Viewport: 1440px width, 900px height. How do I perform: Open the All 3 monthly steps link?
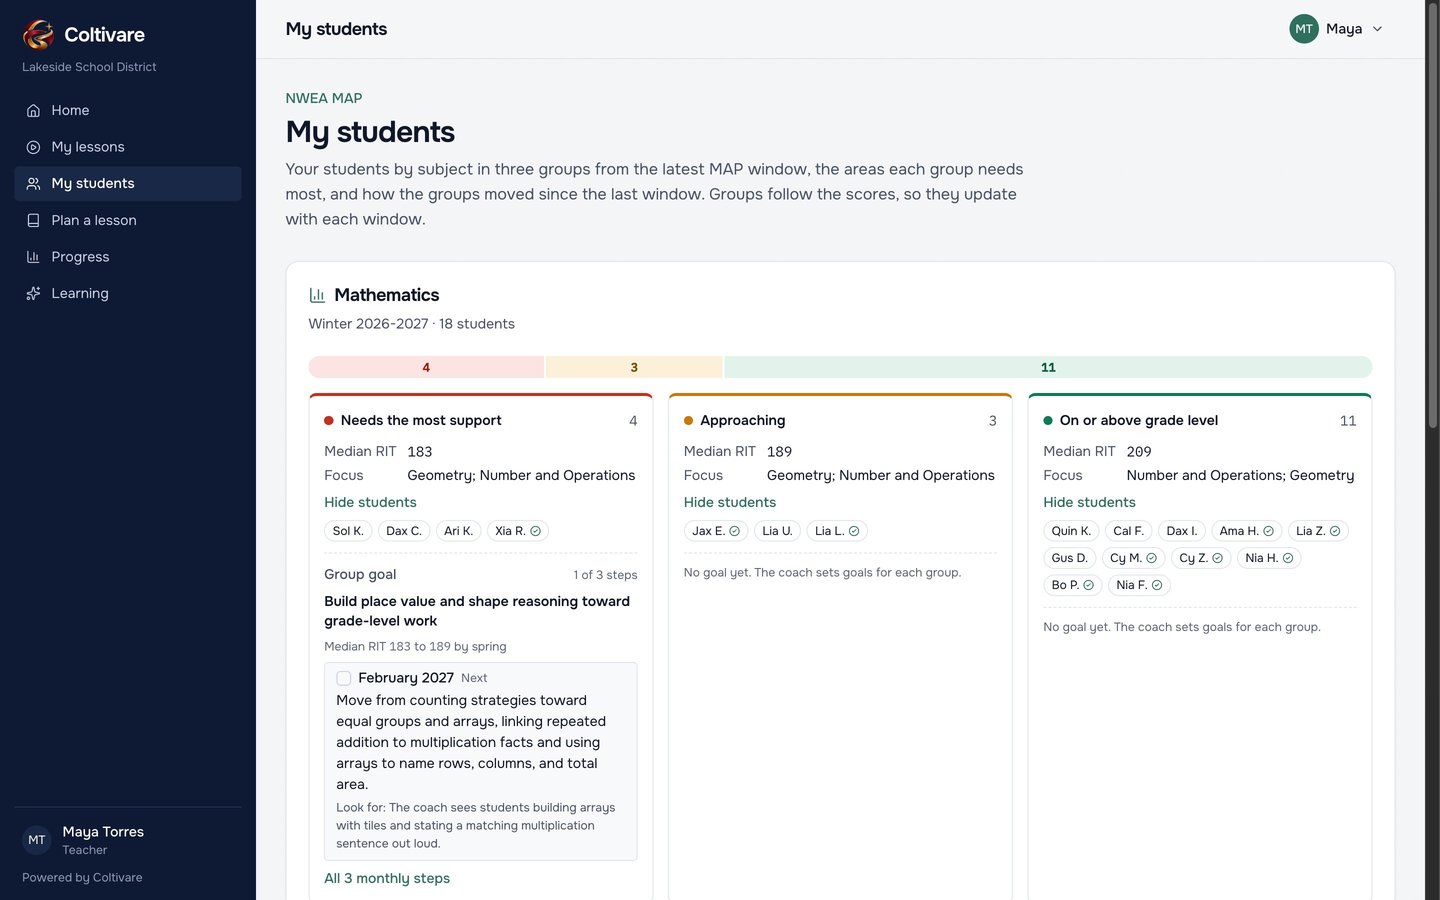coord(387,878)
